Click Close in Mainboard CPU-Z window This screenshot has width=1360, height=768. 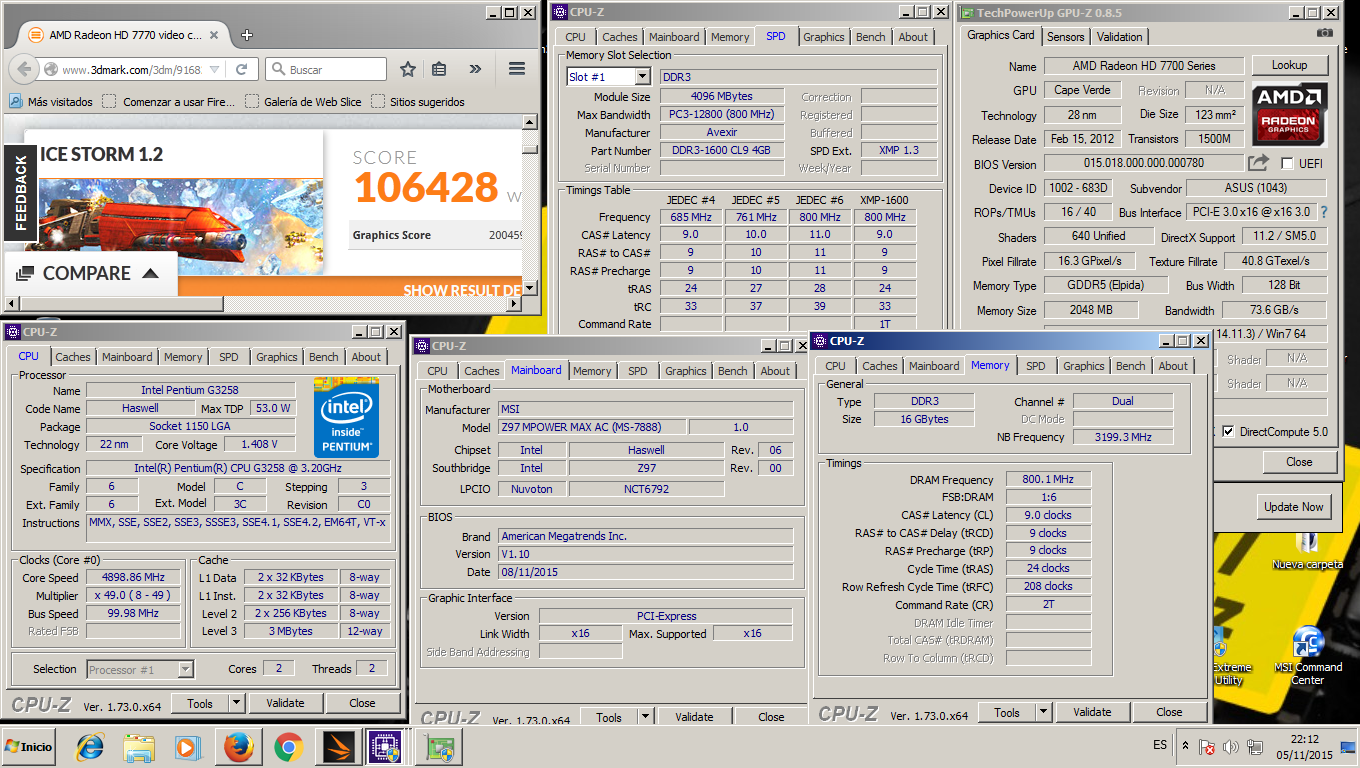[x=771, y=717]
